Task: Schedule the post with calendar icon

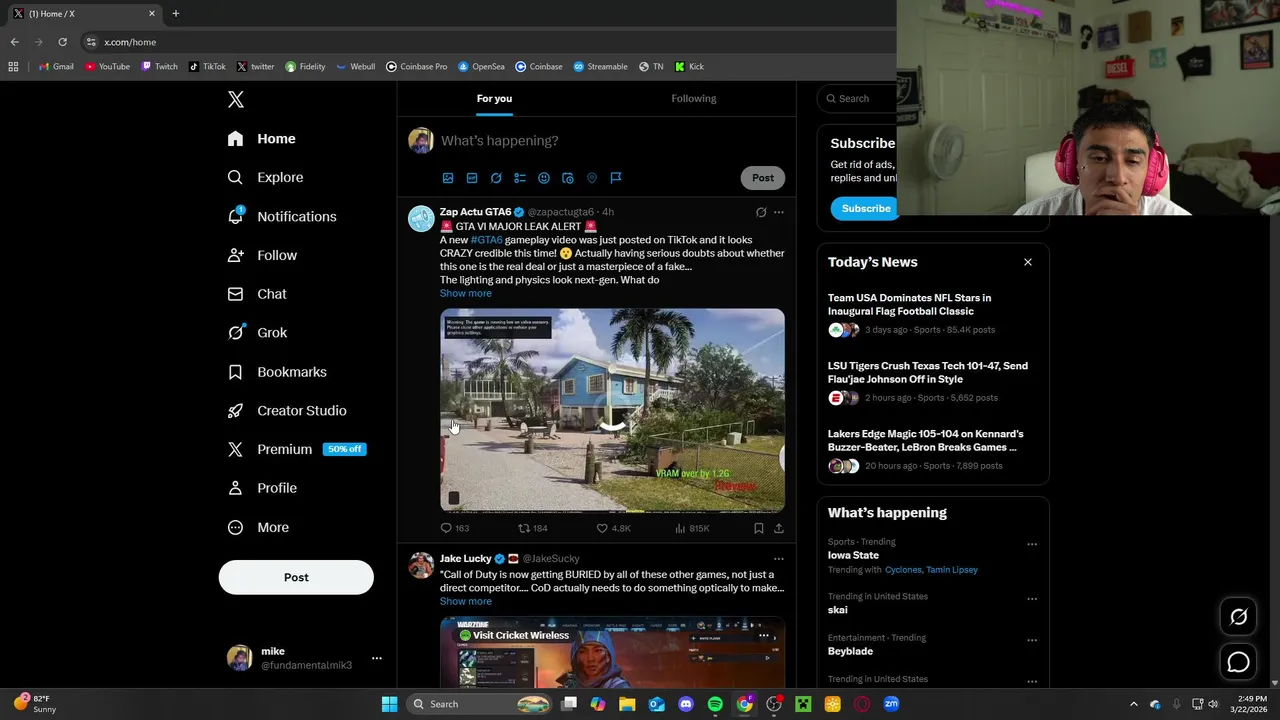Action: coord(568,178)
